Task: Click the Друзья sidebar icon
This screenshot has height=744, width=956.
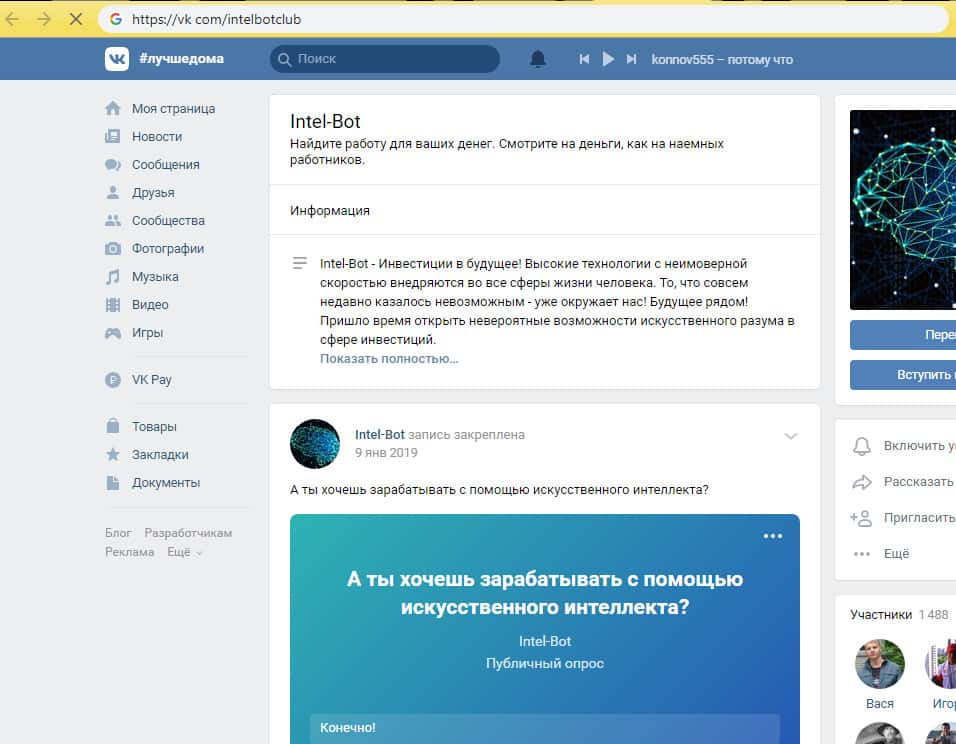Action: coord(113,192)
